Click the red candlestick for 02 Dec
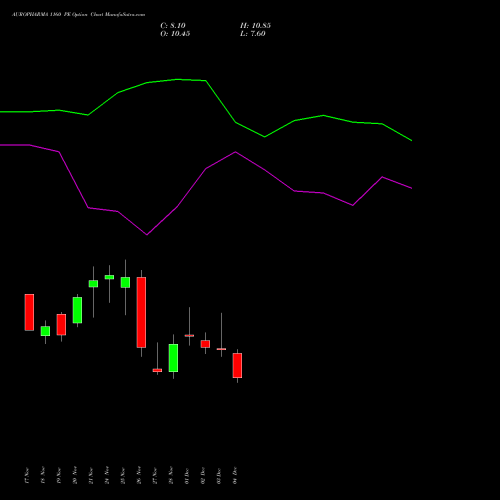 pos(205,344)
